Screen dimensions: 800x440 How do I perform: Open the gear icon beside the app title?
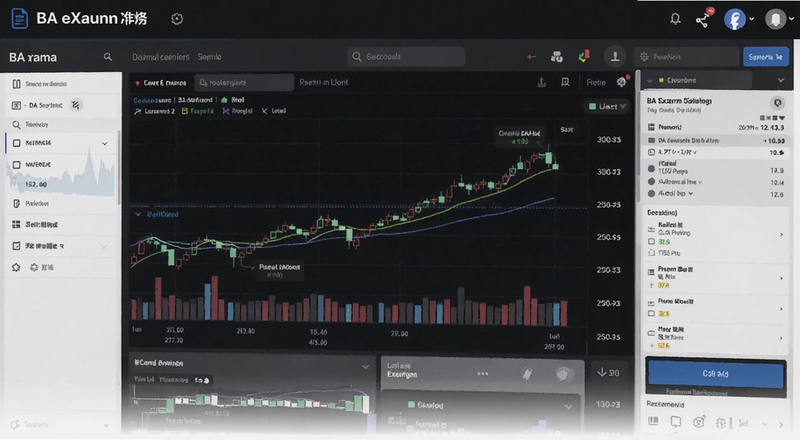177,19
